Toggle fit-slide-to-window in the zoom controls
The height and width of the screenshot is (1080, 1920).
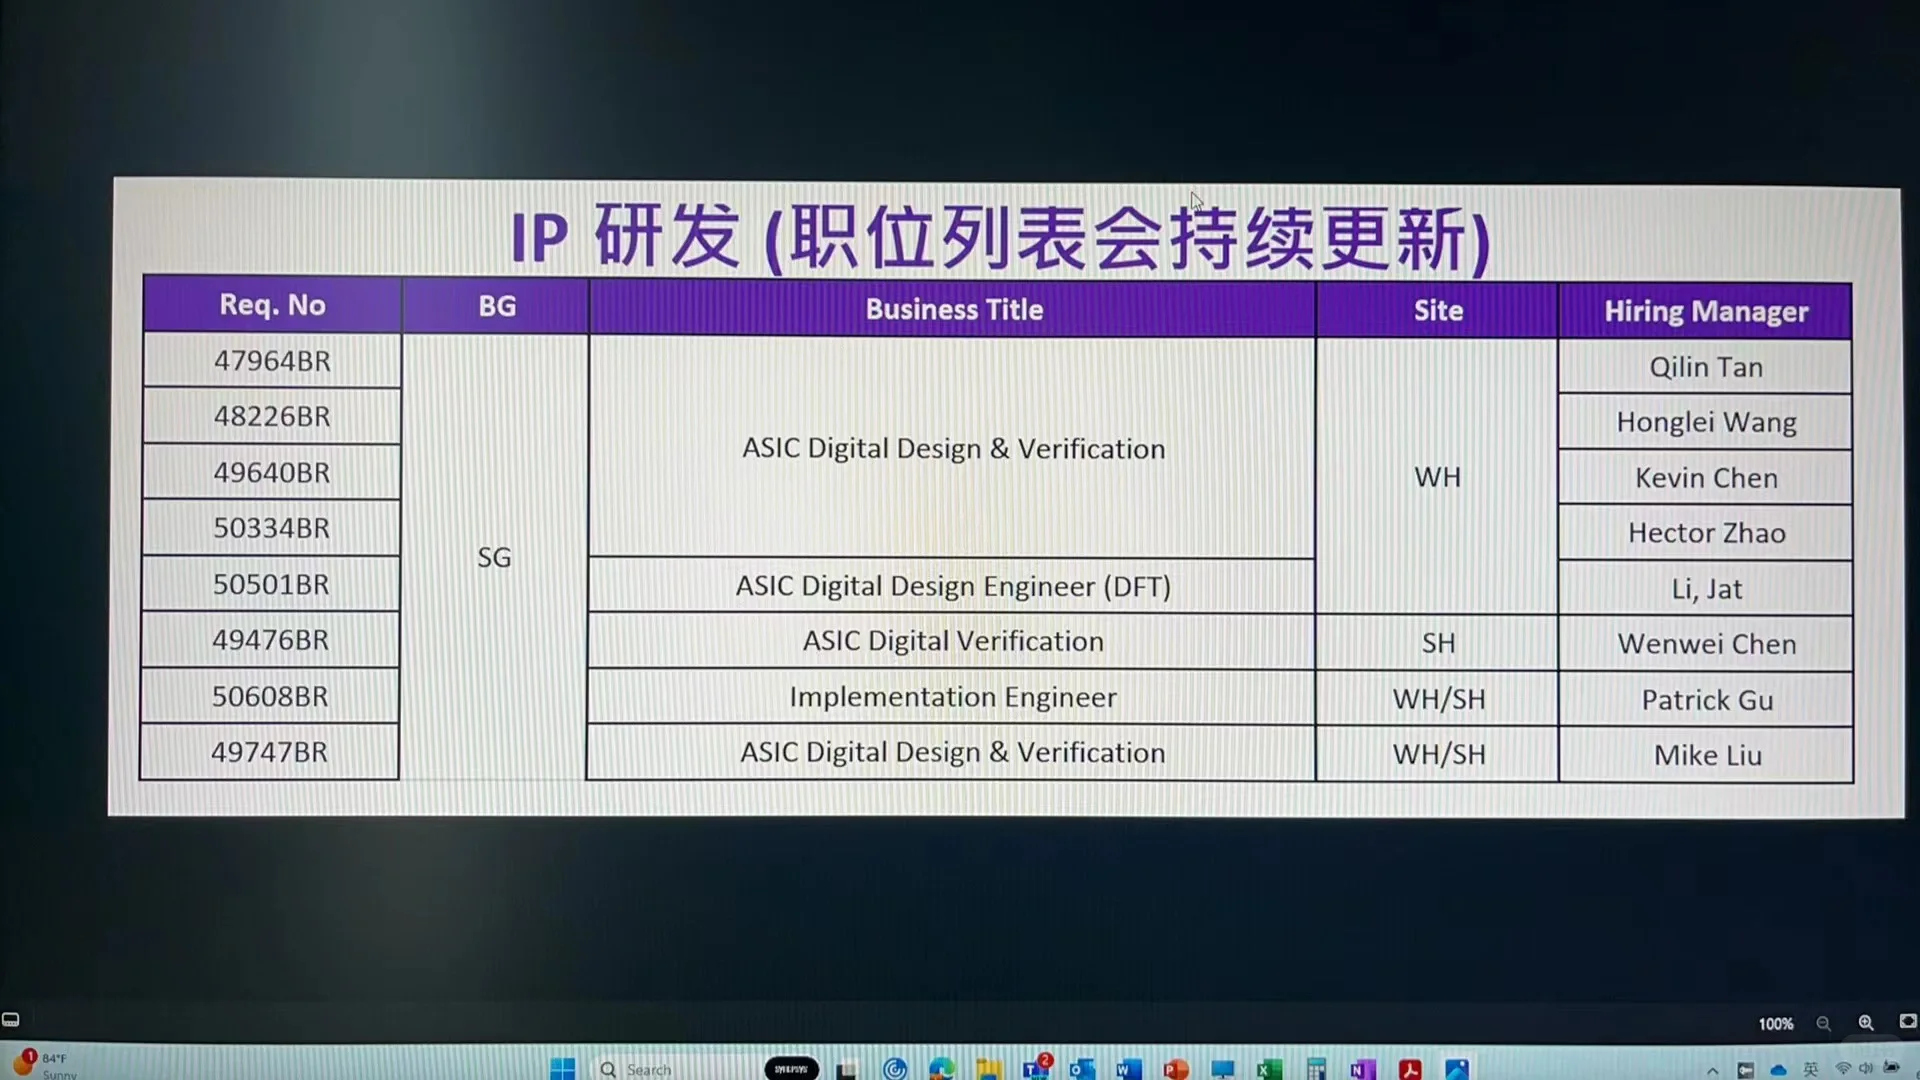point(1908,1022)
